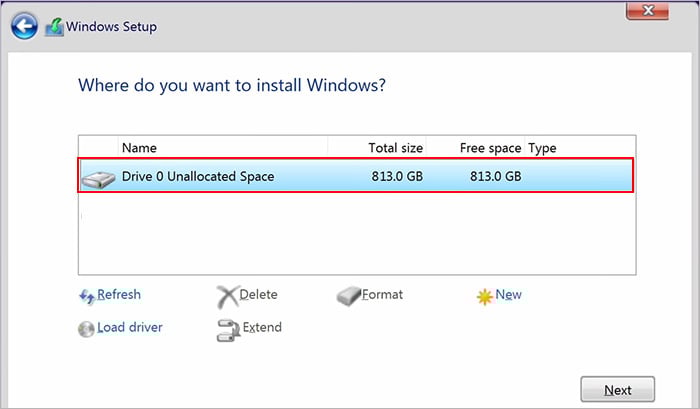Click the Delete X icon
The width and height of the screenshot is (700, 409).
pos(227,296)
